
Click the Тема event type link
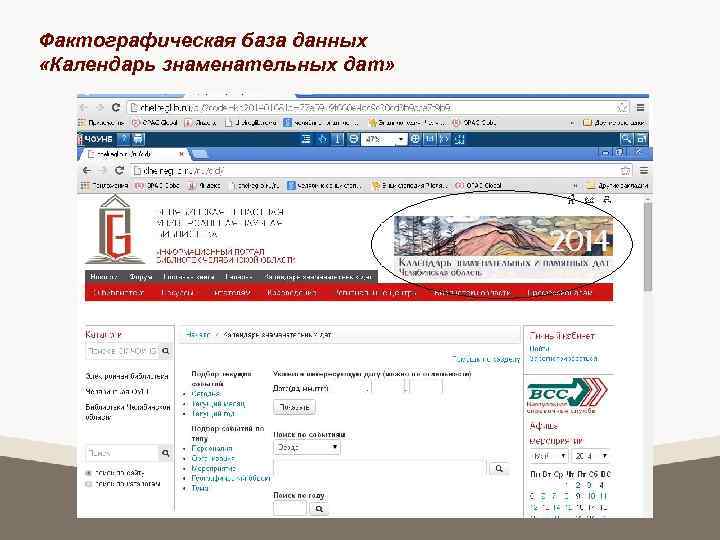(x=200, y=488)
